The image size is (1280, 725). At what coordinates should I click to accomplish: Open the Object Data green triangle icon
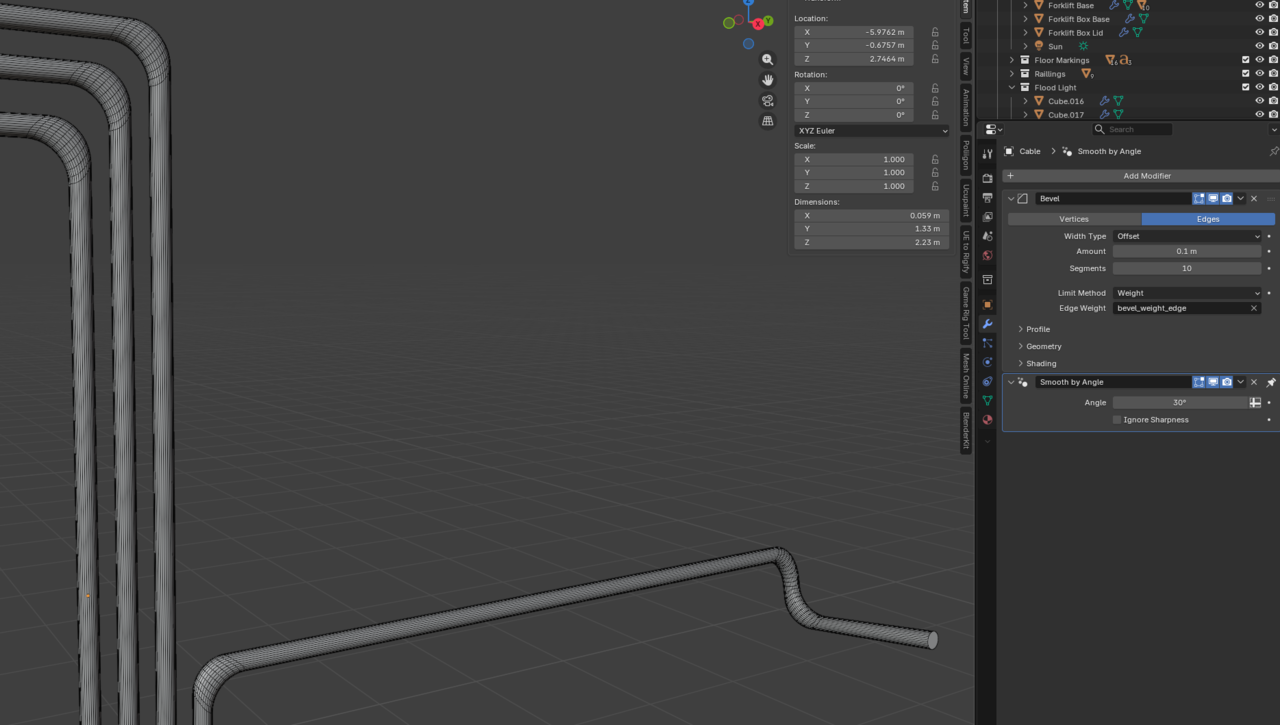tap(987, 400)
